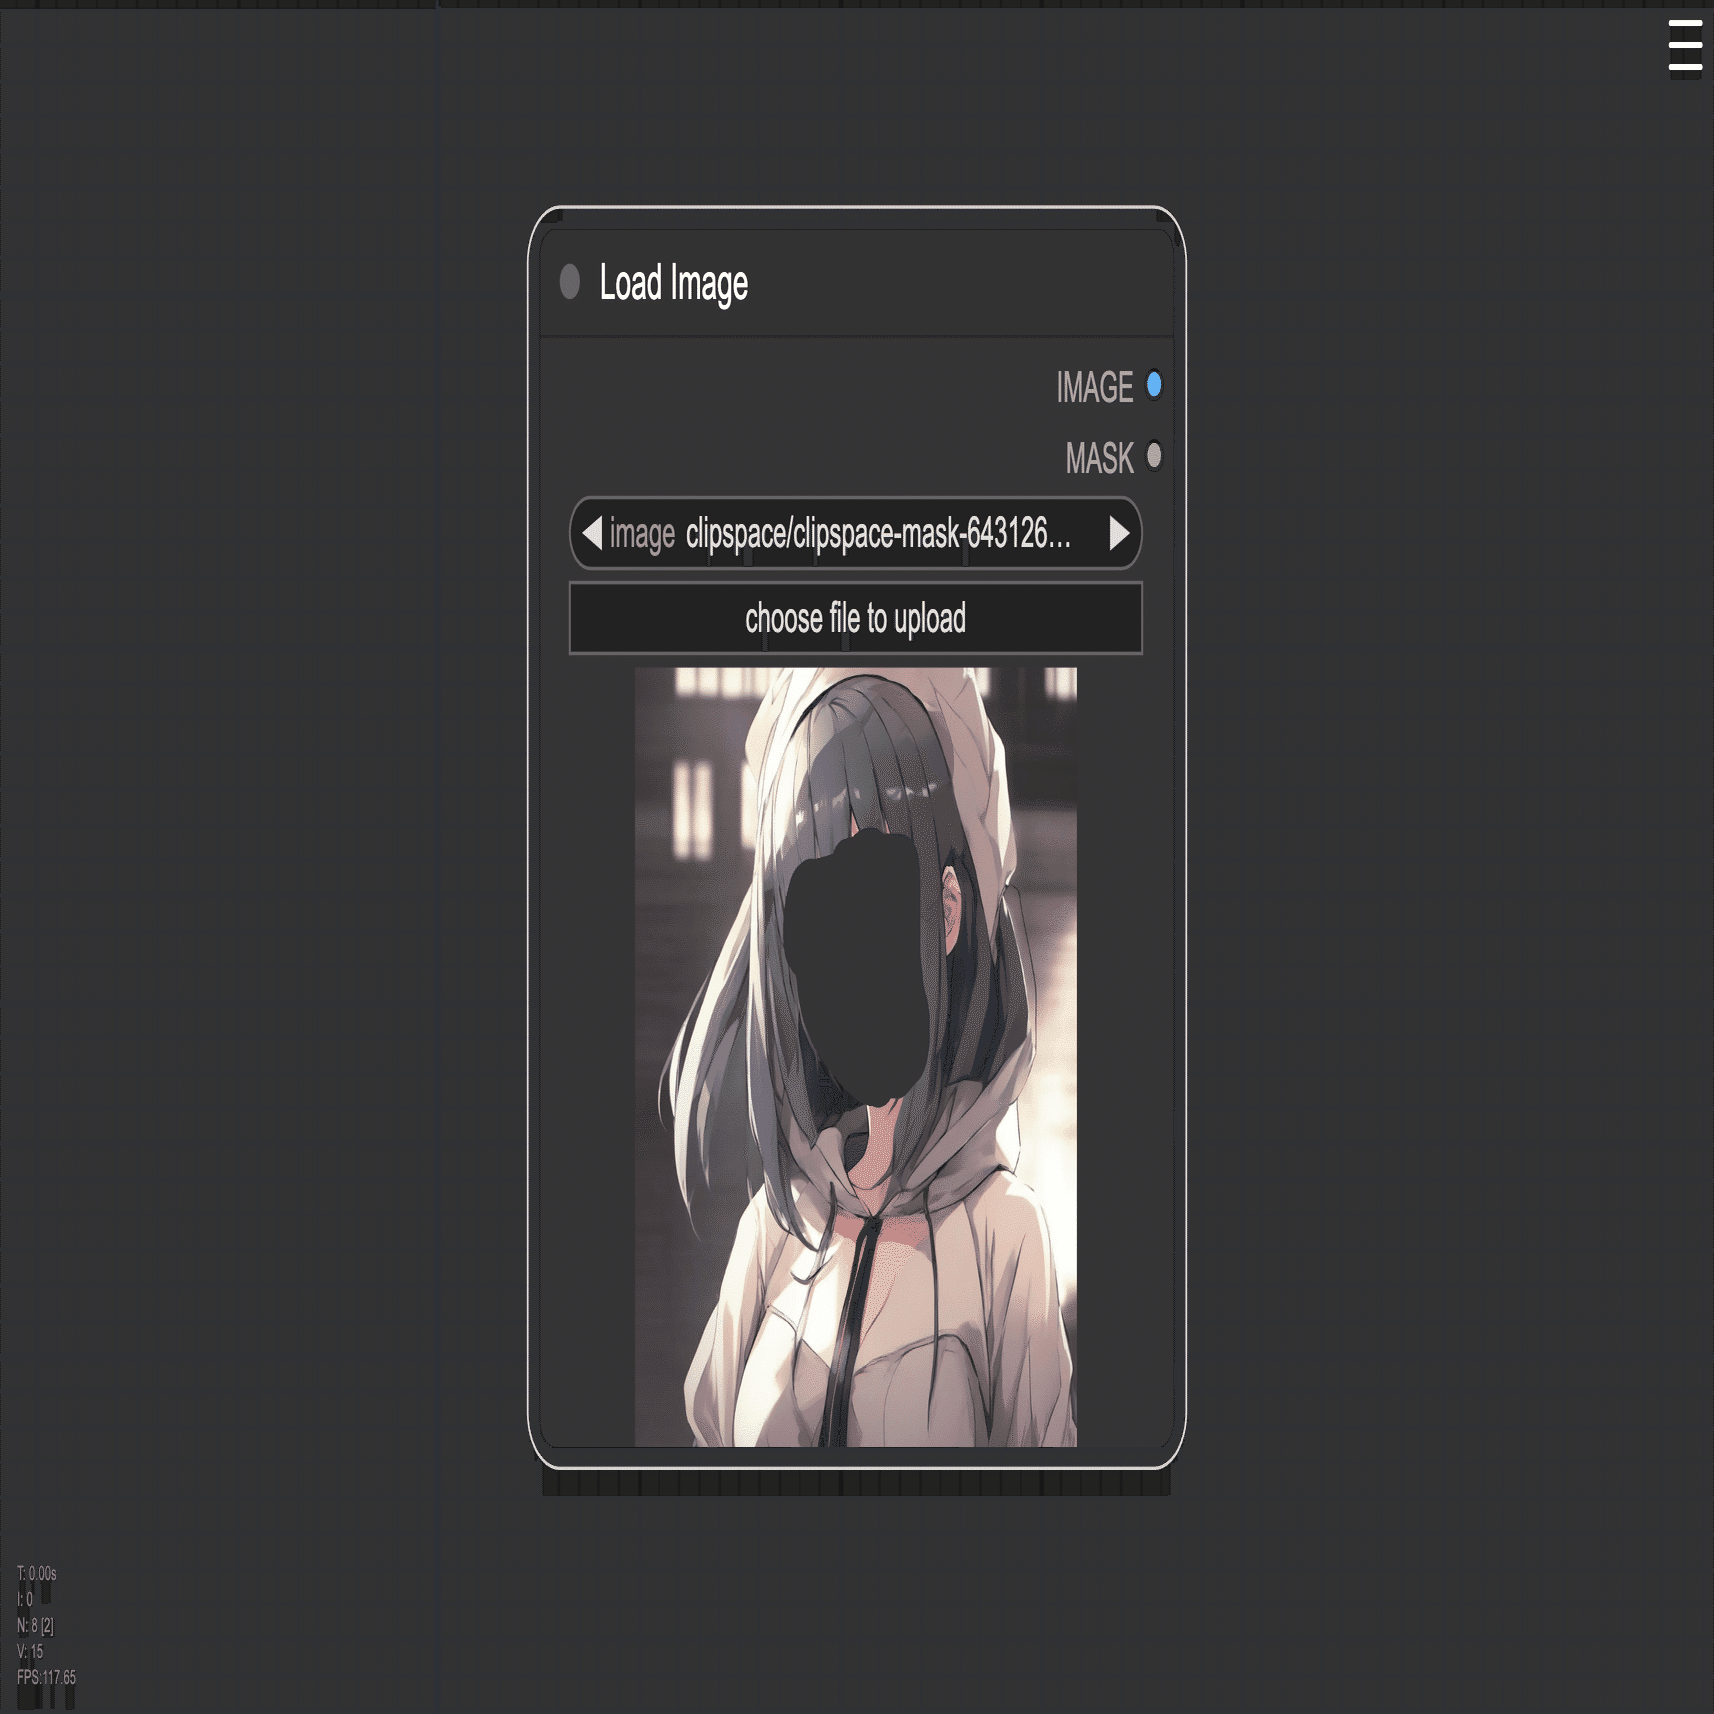The image size is (1714, 1714).
Task: Click the N: 8 [2] node count readout
Action: coord(35,1625)
